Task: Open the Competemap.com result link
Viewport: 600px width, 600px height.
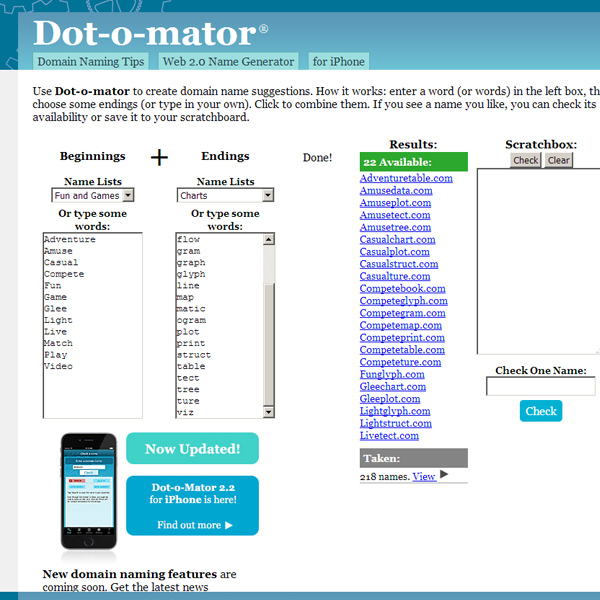Action: pos(401,325)
